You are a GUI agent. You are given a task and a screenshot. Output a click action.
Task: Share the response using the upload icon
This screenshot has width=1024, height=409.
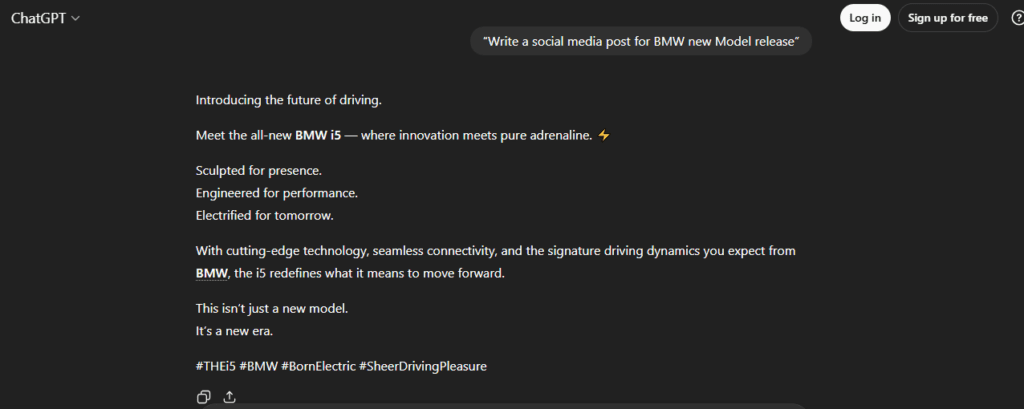coord(229,397)
